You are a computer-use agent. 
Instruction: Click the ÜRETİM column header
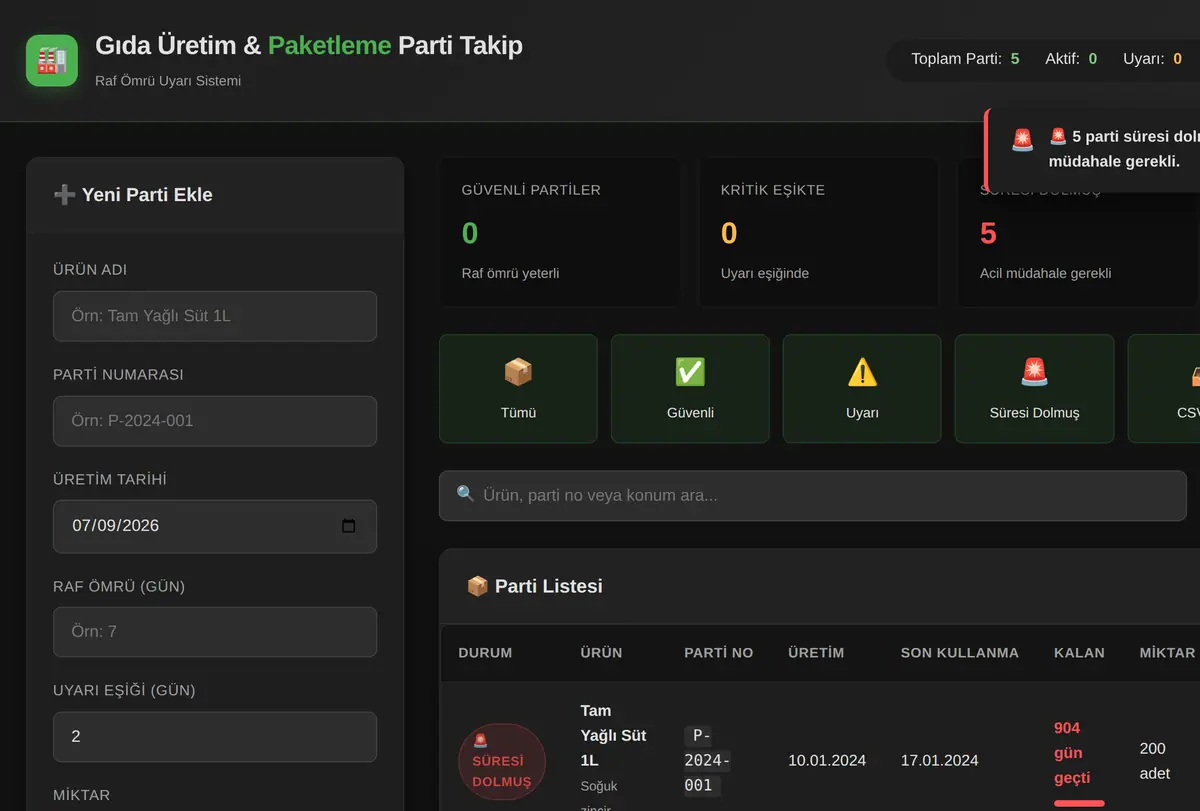tap(816, 653)
